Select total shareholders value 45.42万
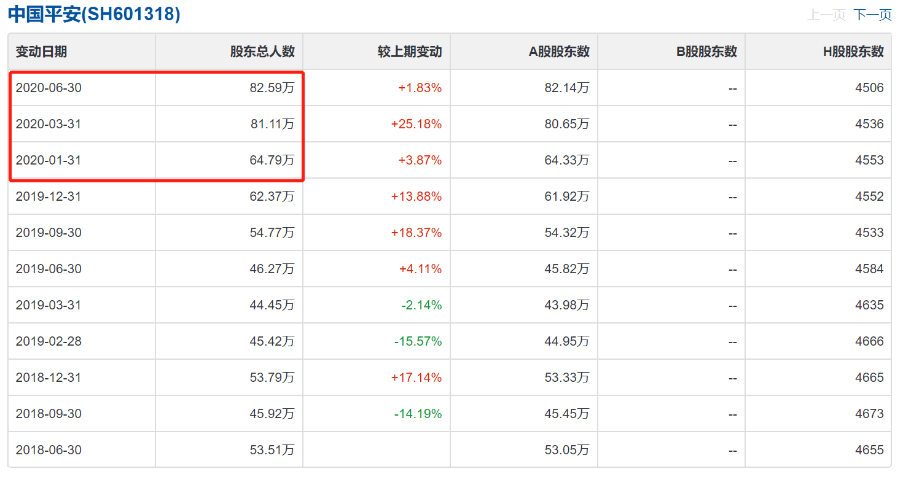Image resolution: width=903 pixels, height=477 pixels. pyautogui.click(x=272, y=341)
